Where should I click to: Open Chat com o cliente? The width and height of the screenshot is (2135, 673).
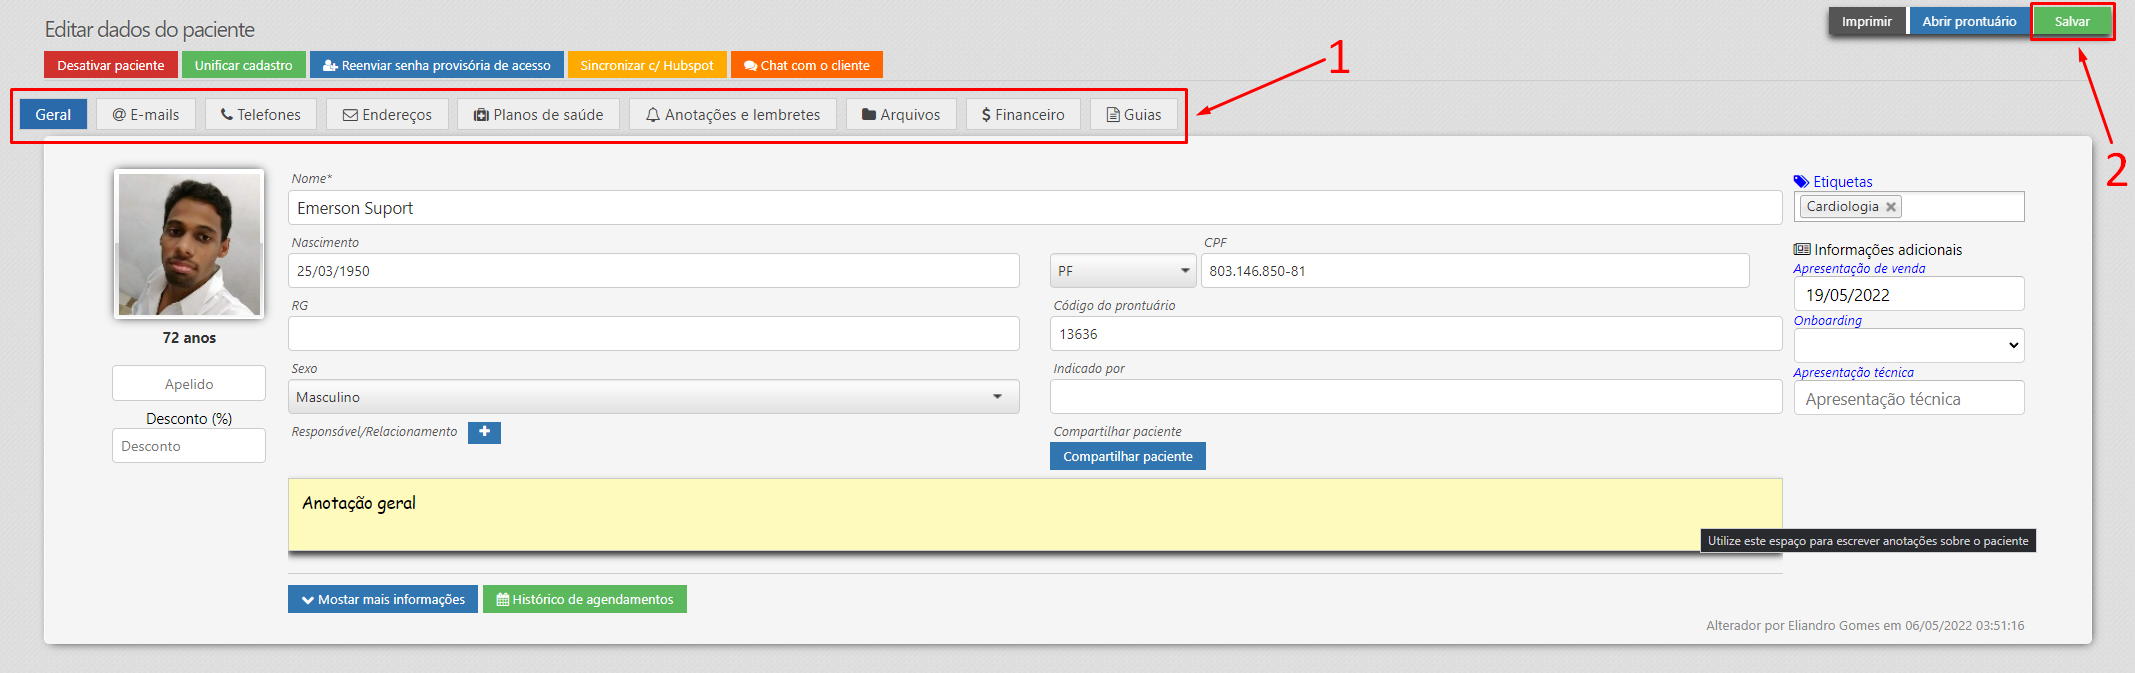tap(807, 65)
